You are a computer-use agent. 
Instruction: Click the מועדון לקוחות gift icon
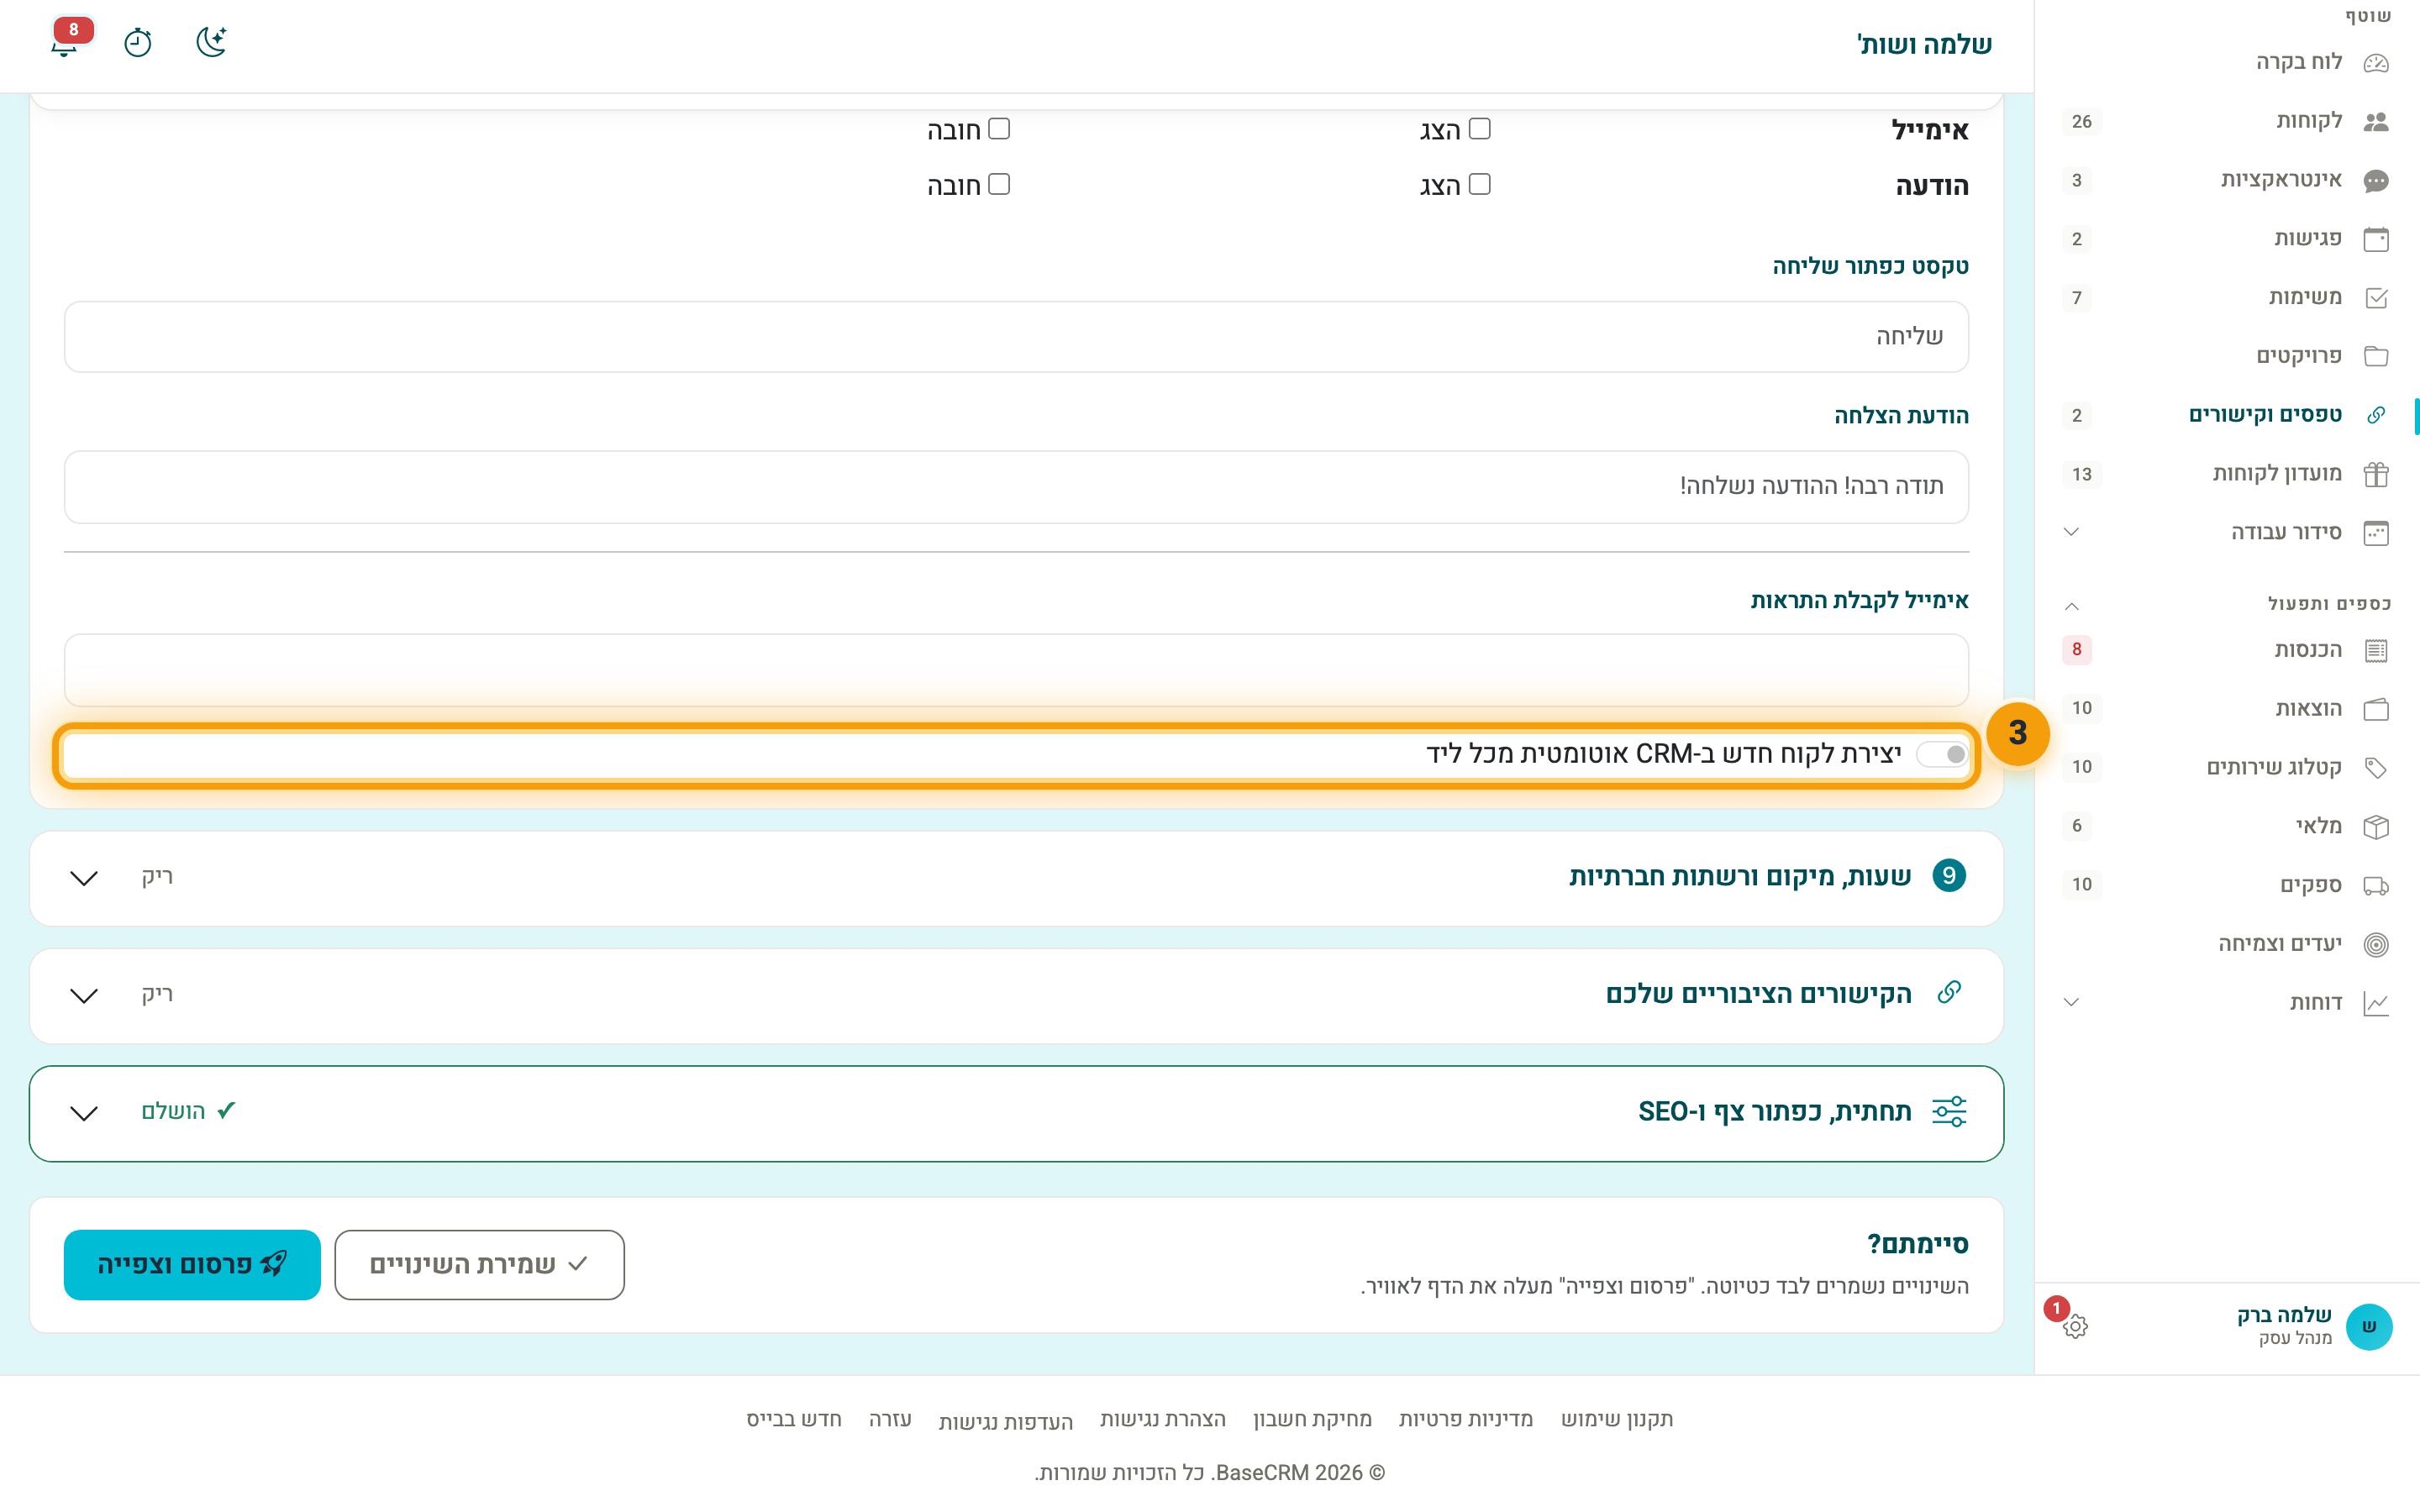tap(2376, 474)
